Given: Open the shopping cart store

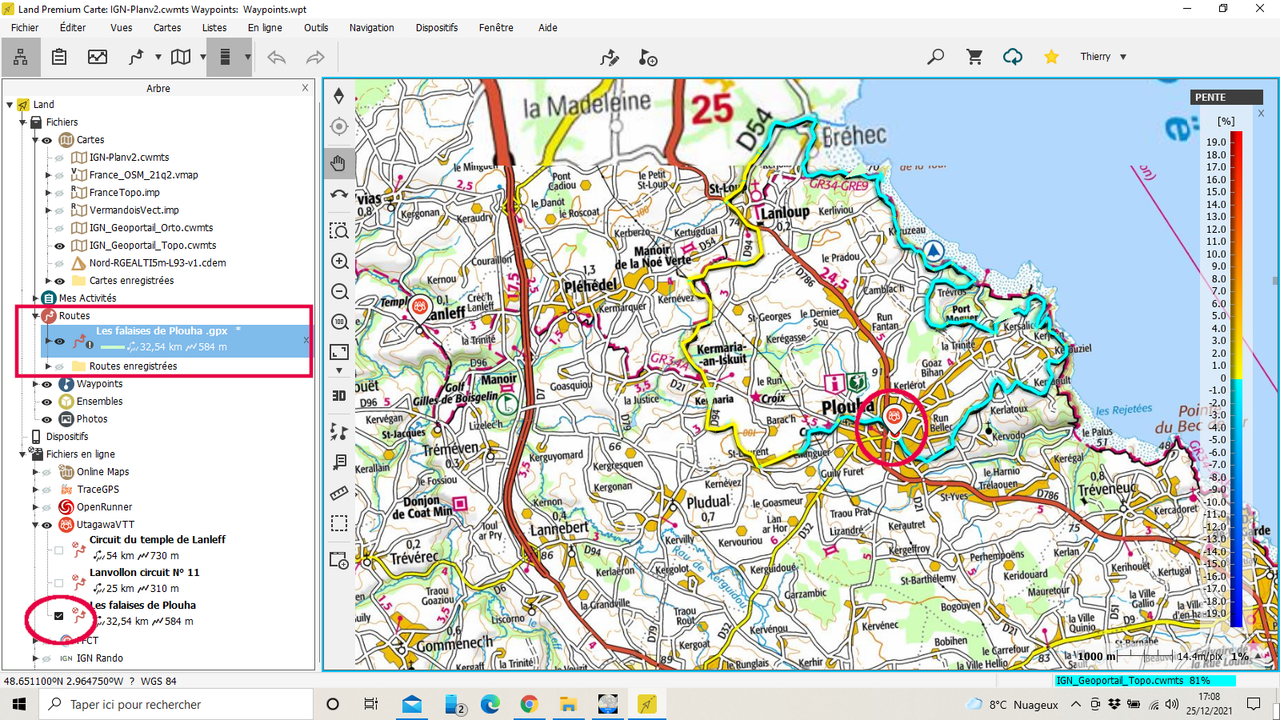Looking at the screenshot, I should (974, 57).
